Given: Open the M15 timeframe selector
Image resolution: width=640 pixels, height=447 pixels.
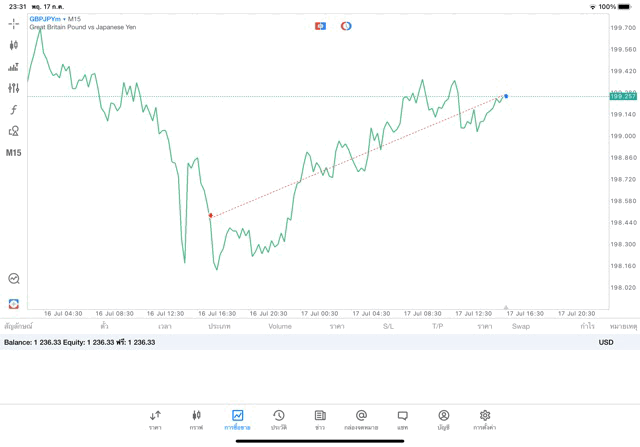Looking at the screenshot, I should [x=14, y=153].
